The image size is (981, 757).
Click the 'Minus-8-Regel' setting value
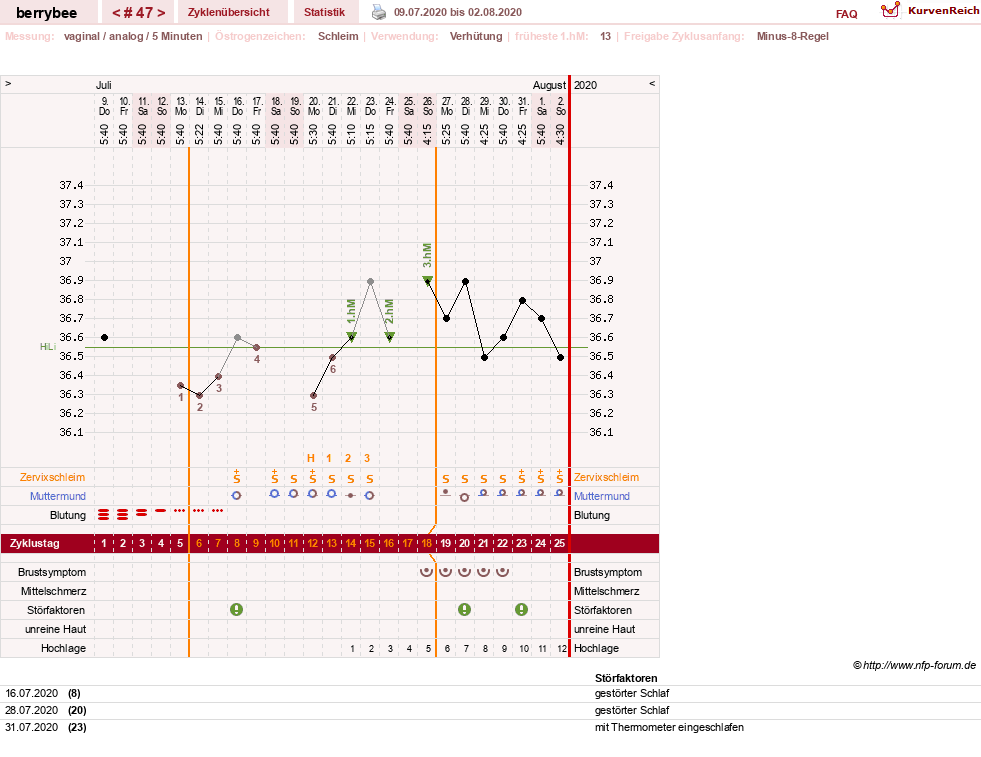point(792,36)
